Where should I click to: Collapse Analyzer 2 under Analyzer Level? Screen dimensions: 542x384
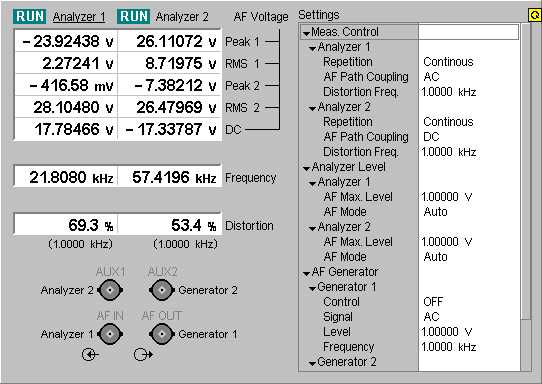[x=312, y=228]
